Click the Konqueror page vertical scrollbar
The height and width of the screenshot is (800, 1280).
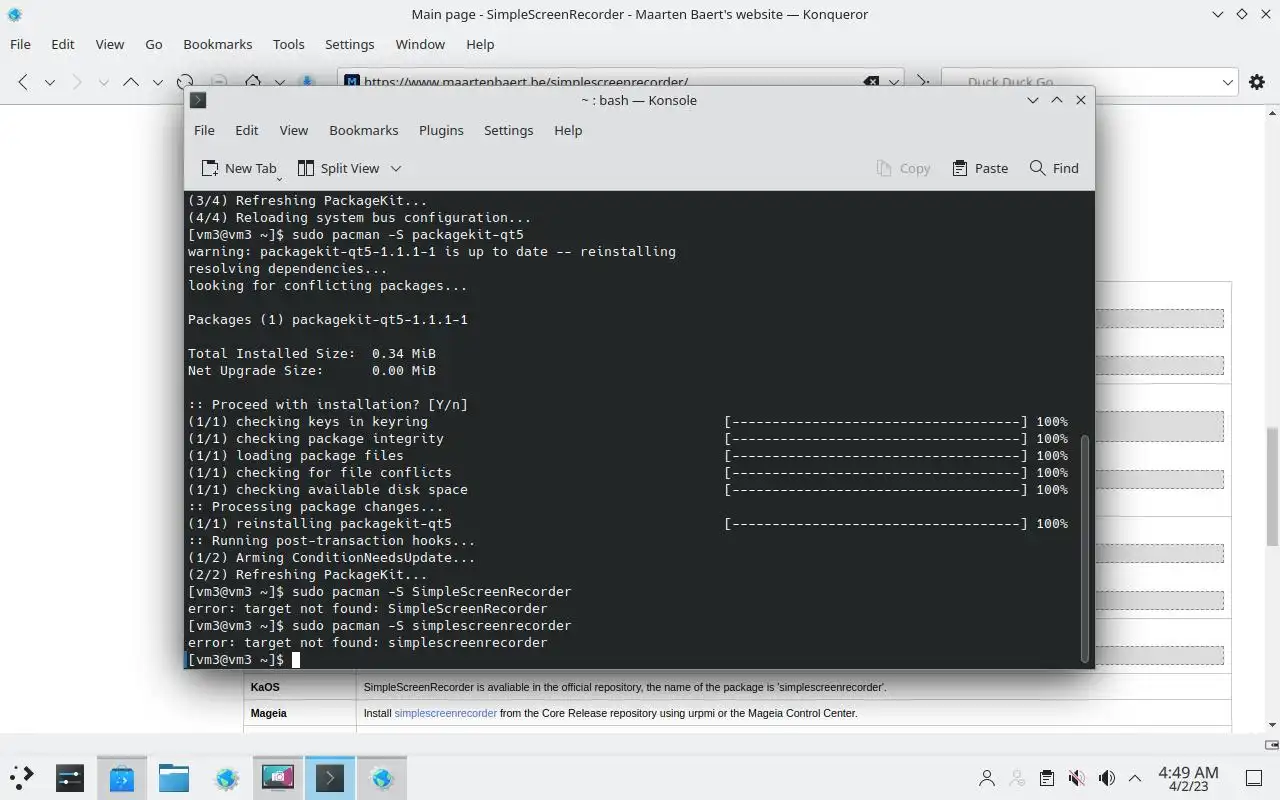tap(1272, 485)
